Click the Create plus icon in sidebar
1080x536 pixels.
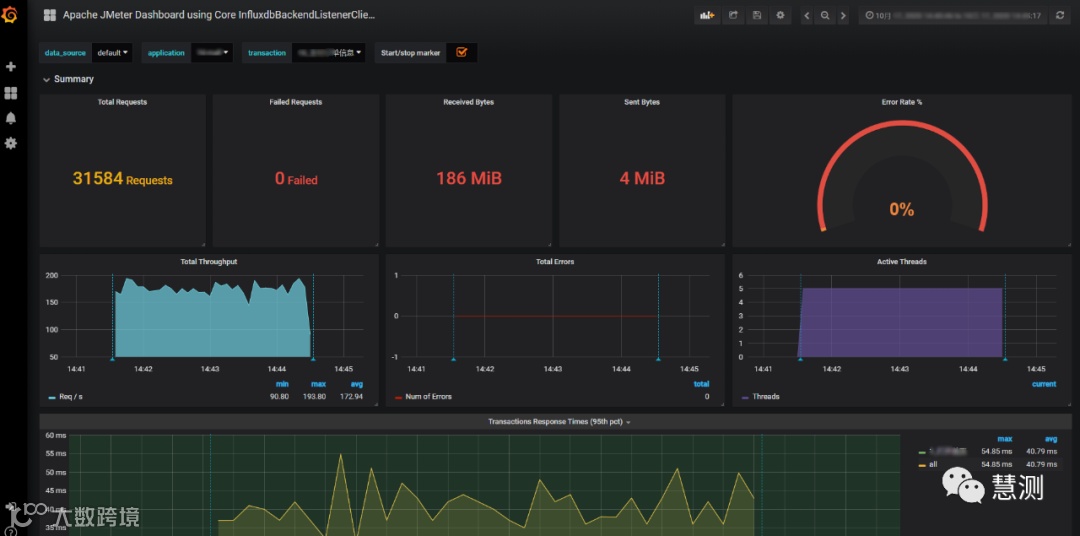[x=10, y=67]
